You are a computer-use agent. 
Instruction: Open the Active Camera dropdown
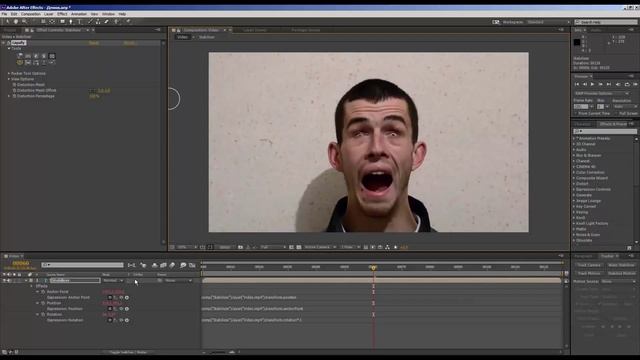click(x=320, y=247)
